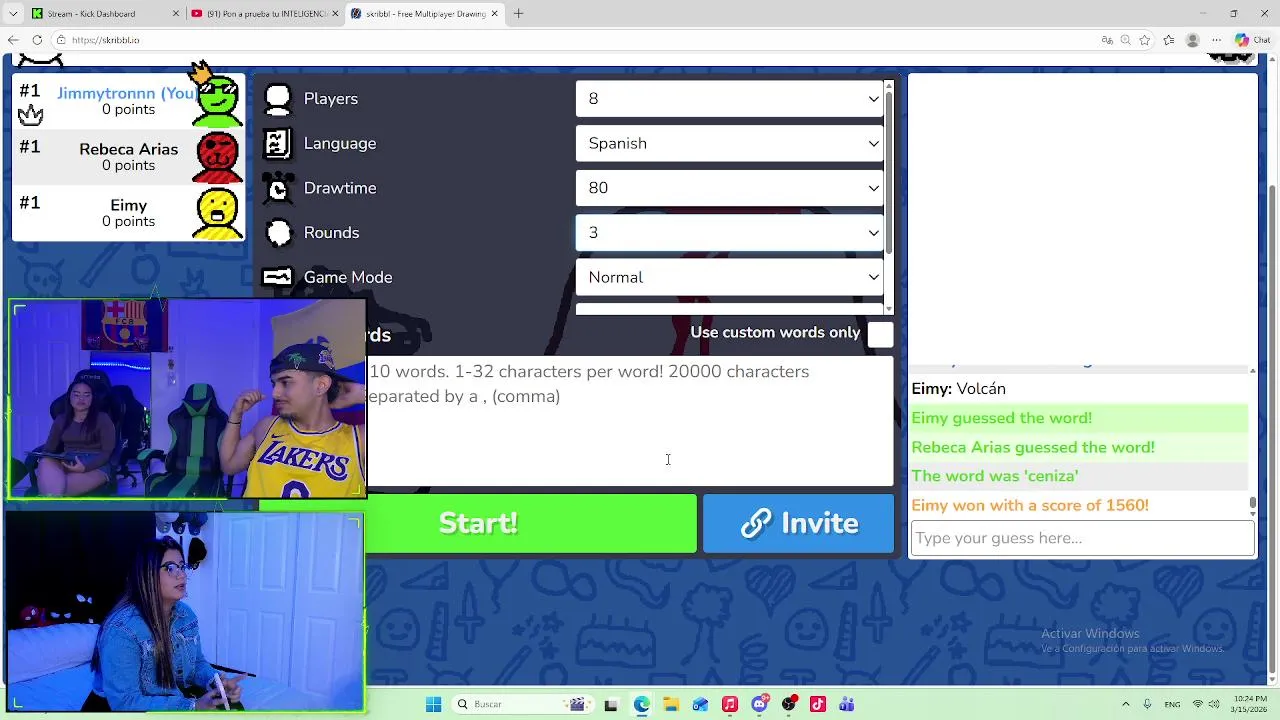Click the Game Mode icon
1280x720 pixels.
[277, 277]
